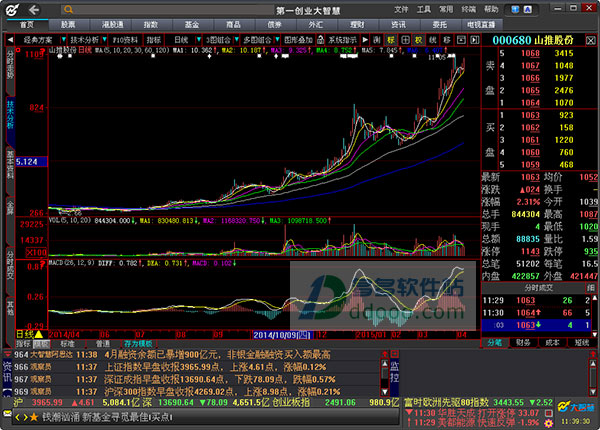Click the mail envelope icon bottom-left
600x430 pixels.
(x=7, y=414)
